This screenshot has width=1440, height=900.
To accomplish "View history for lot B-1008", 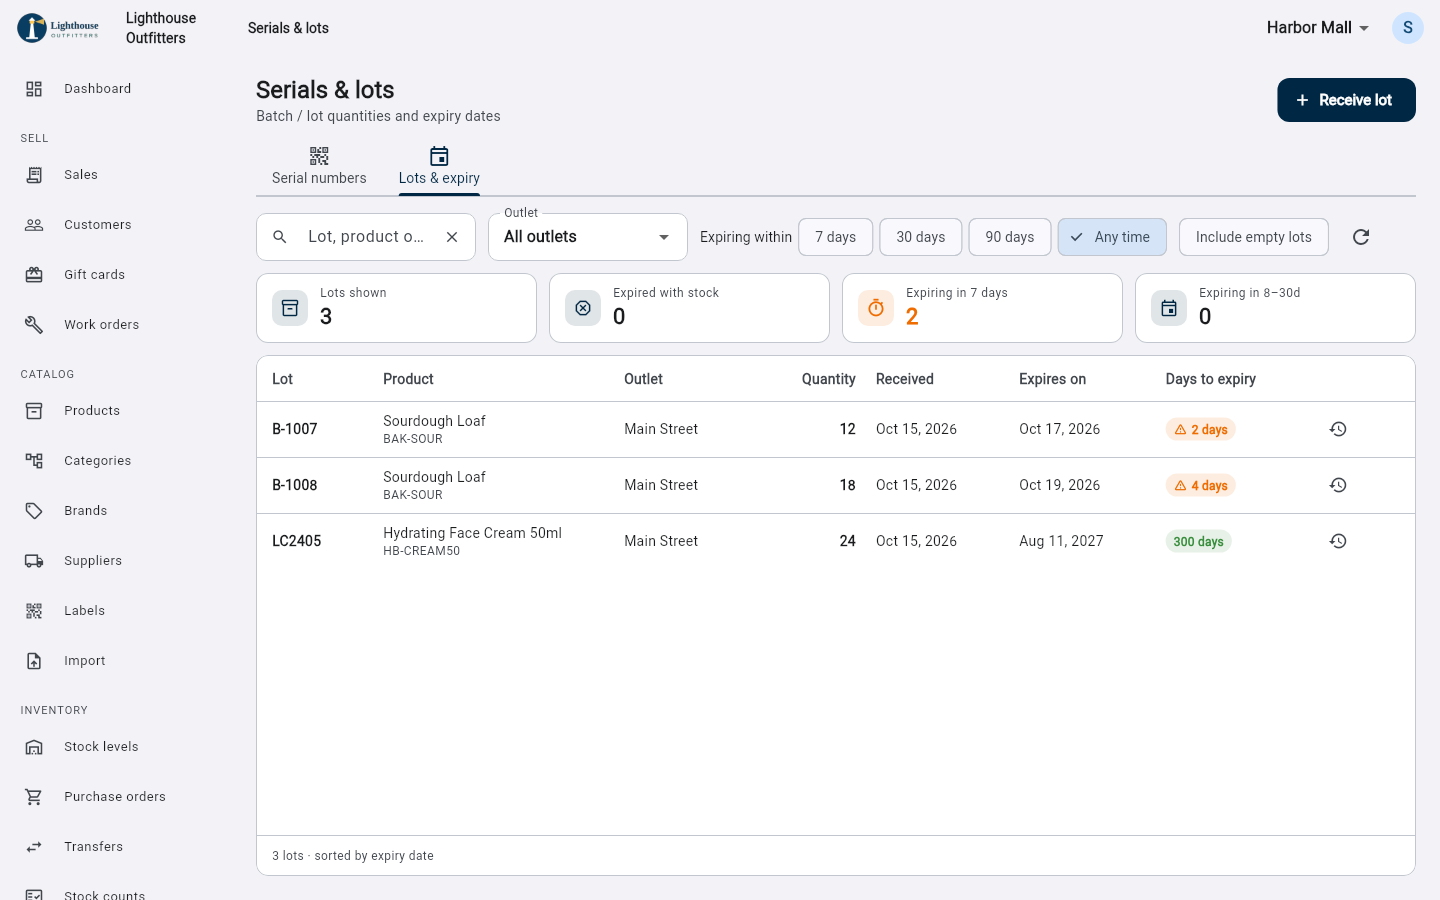I will [1338, 485].
